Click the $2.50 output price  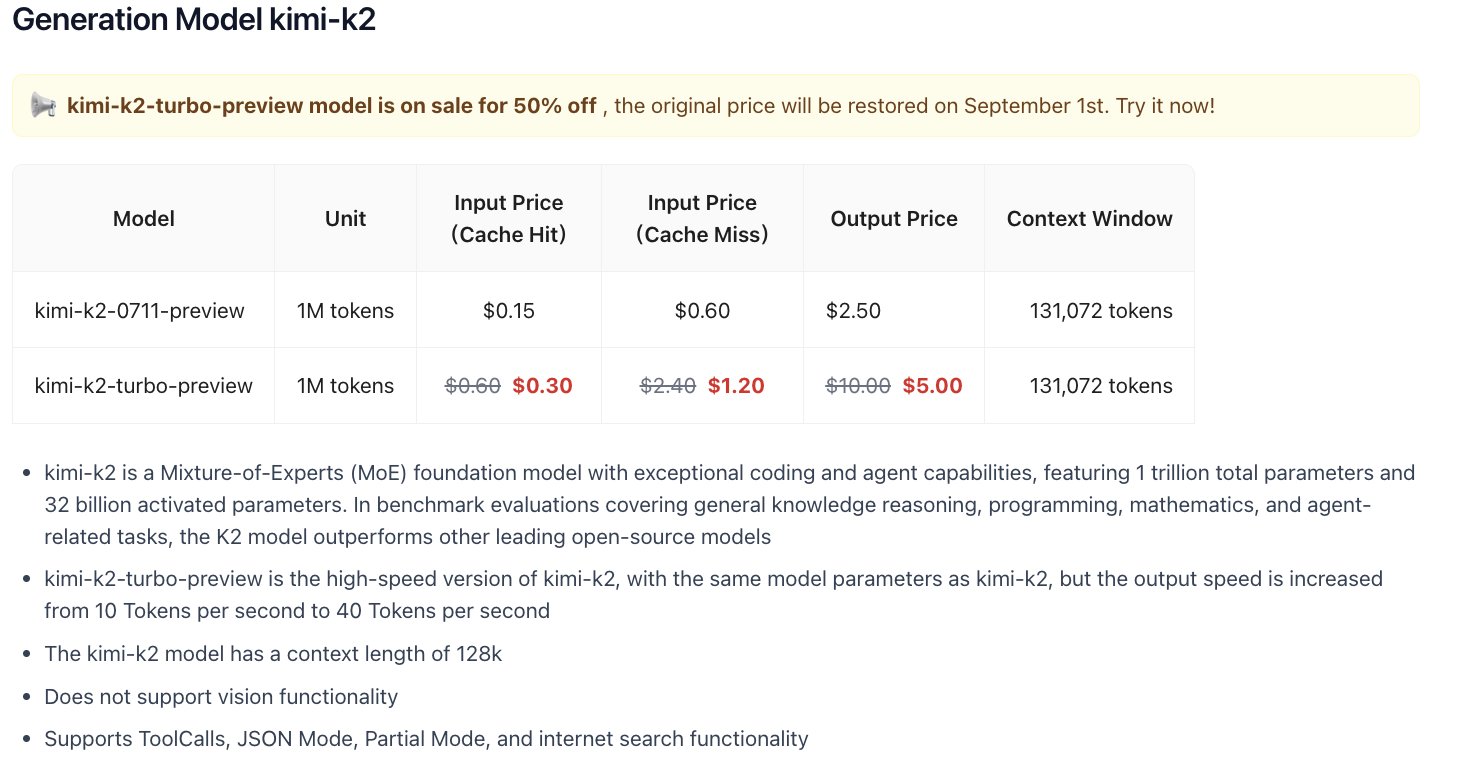pyautogui.click(x=853, y=311)
